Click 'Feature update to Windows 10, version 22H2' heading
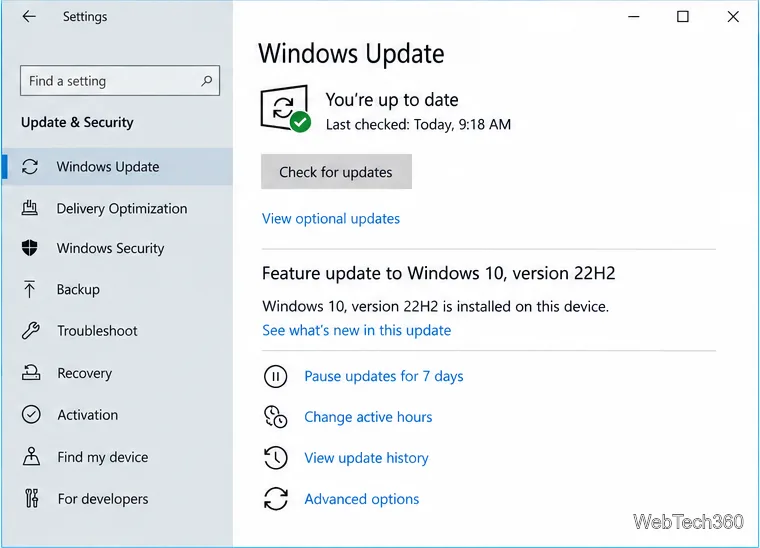This screenshot has width=760, height=548. tap(439, 273)
